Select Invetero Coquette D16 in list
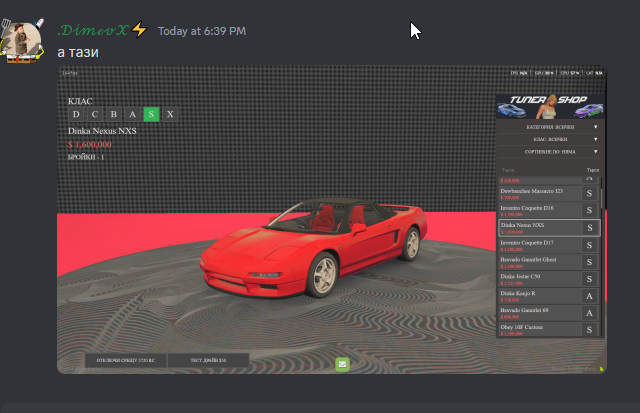The image size is (640, 413). point(549,211)
